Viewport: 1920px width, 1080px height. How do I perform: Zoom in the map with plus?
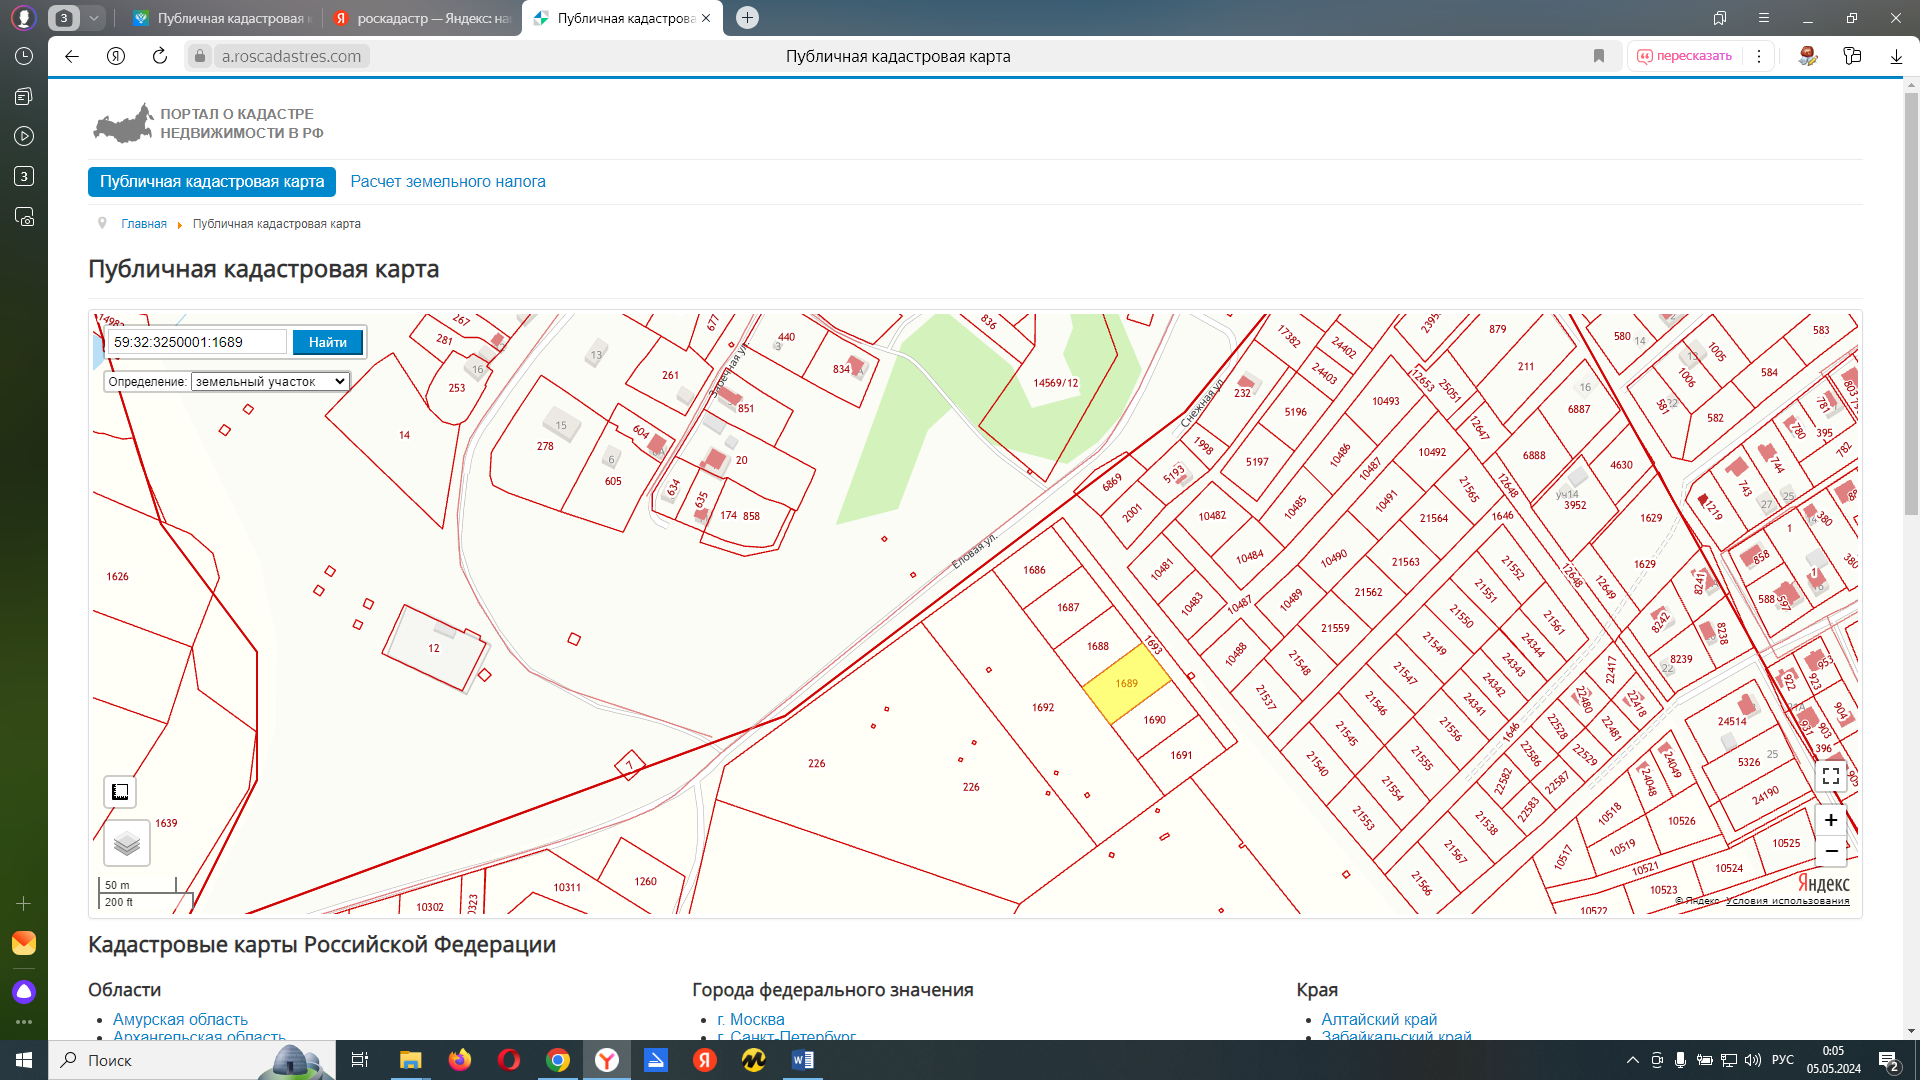pyautogui.click(x=1830, y=820)
